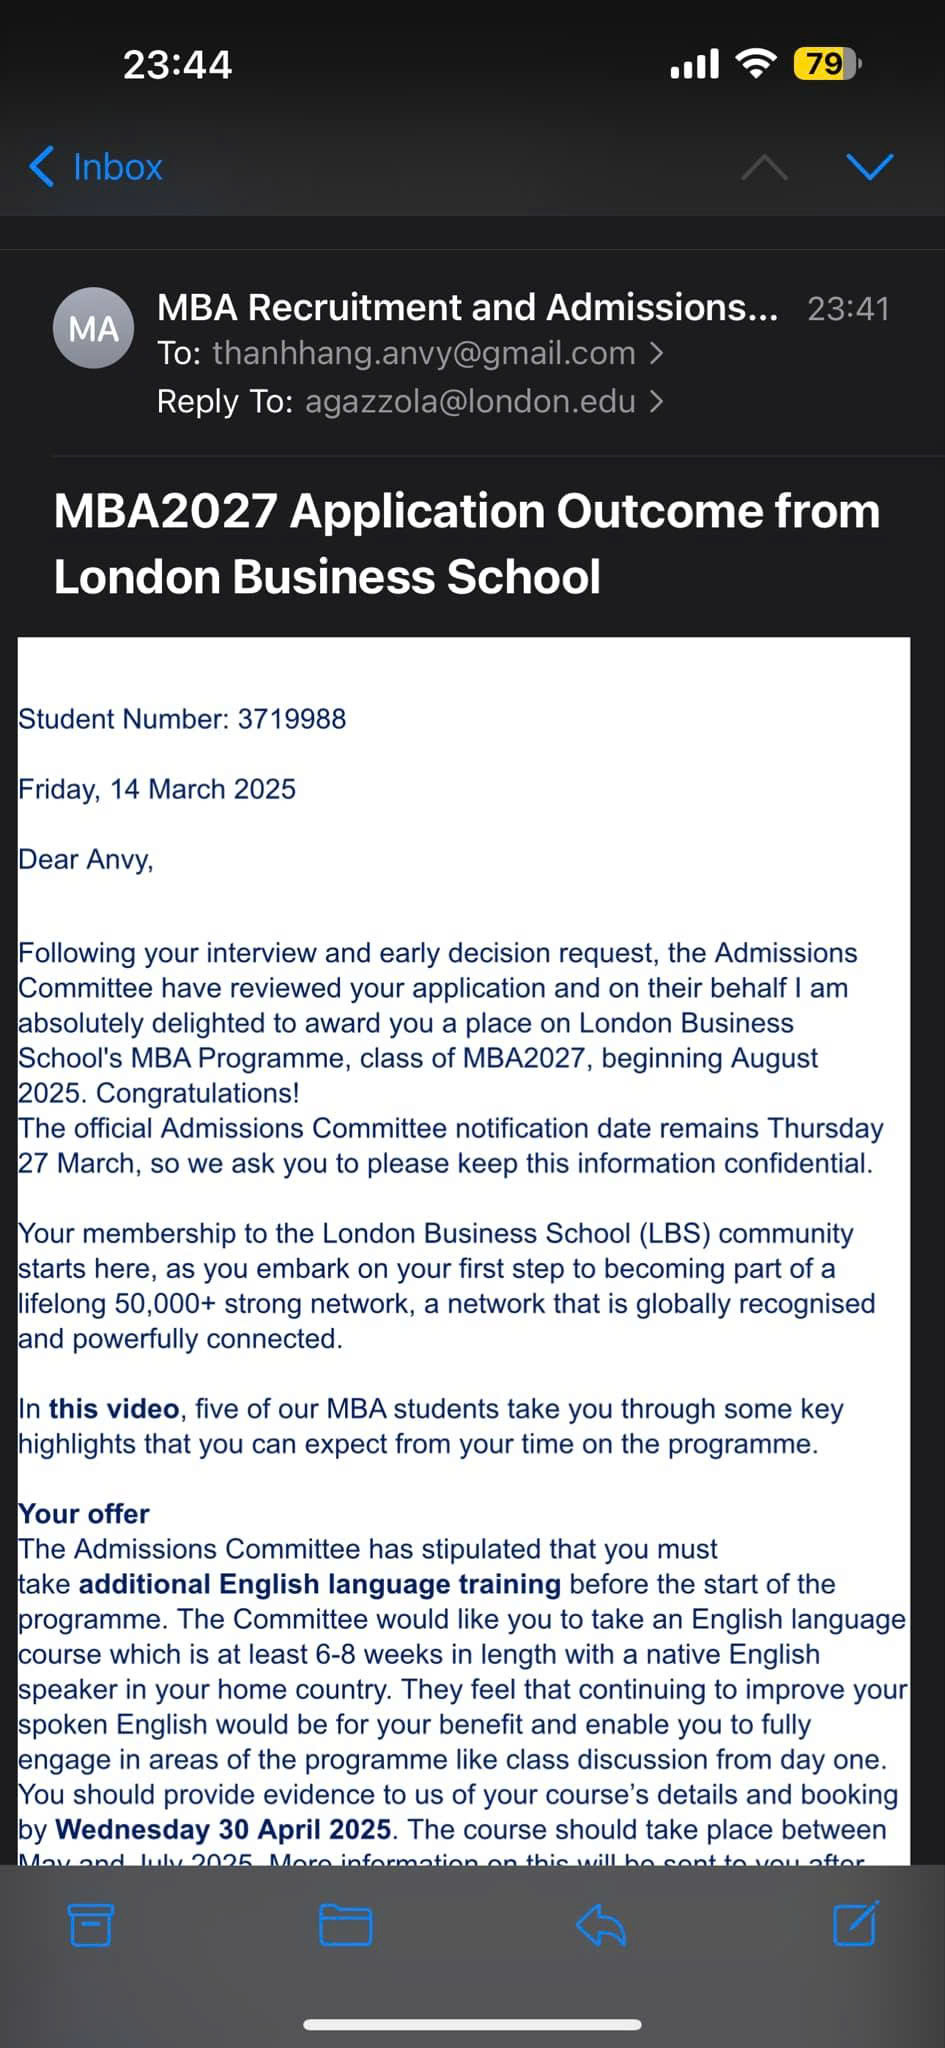
Task: Tap the Reply arrow icon
Action: tap(601, 1925)
